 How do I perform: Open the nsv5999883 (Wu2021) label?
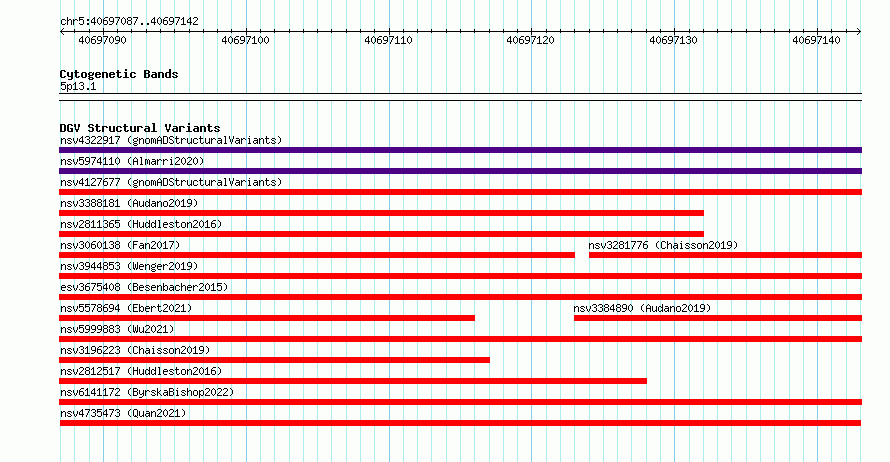(117, 329)
